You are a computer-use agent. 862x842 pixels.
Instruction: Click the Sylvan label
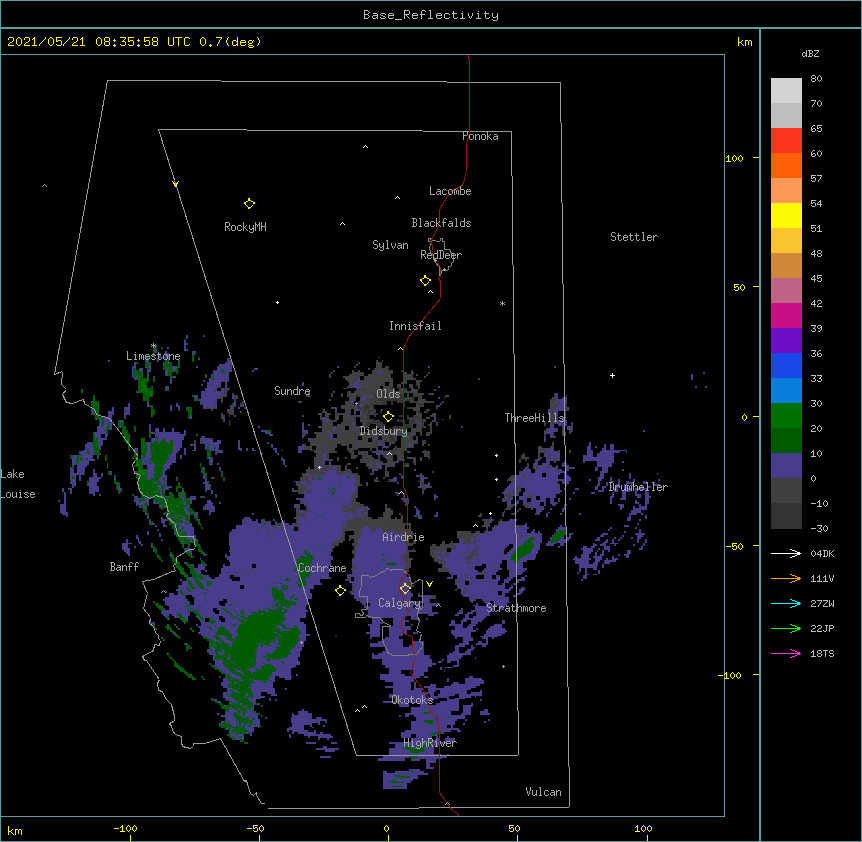tap(390, 245)
